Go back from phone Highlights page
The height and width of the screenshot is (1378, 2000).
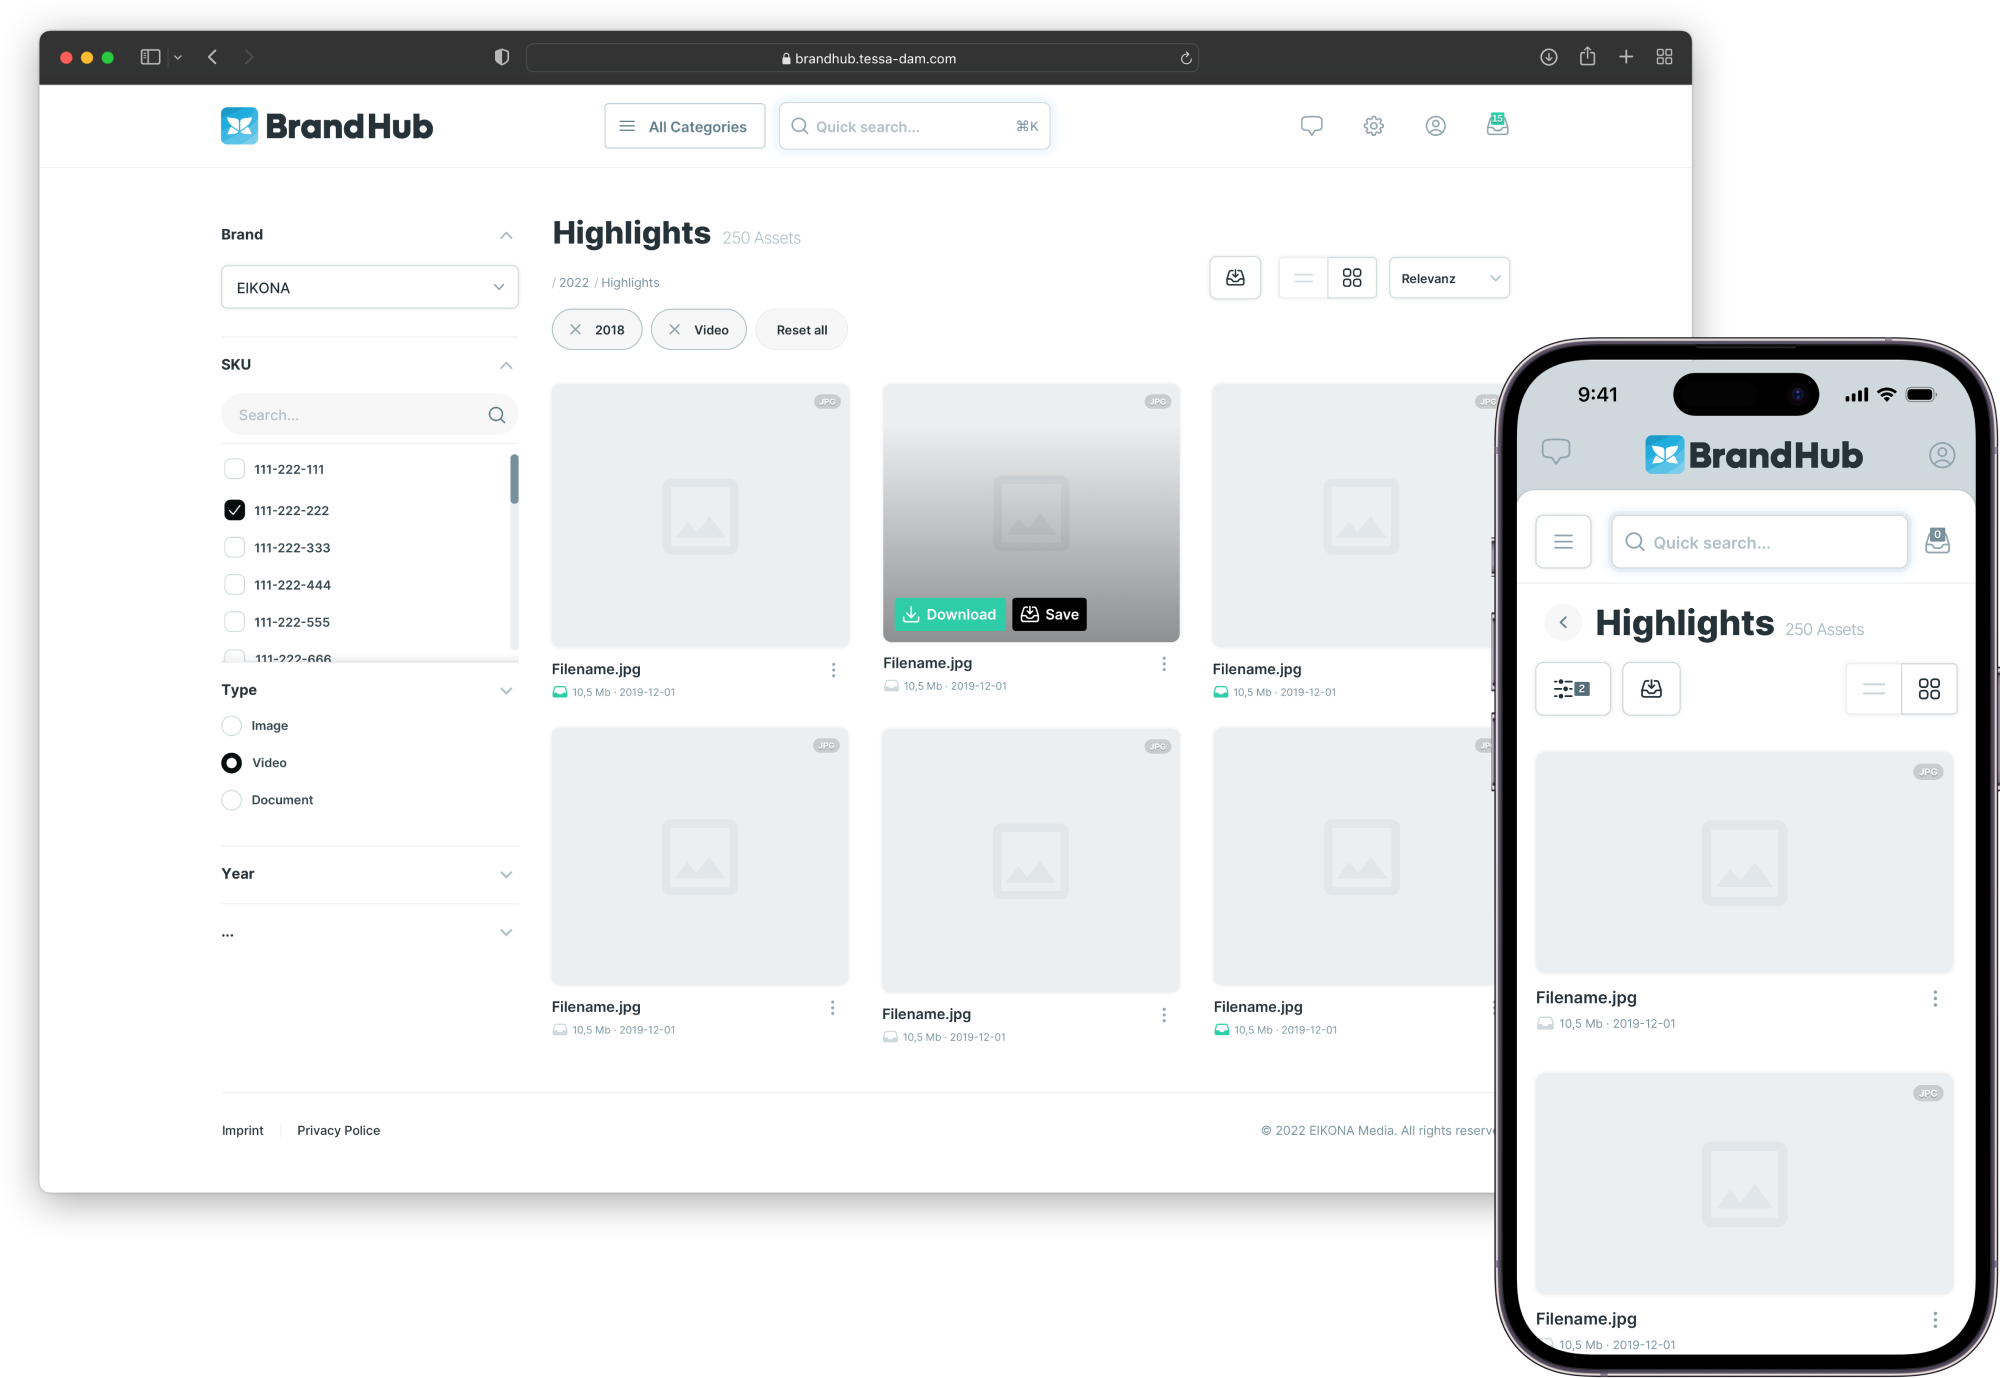pos(1563,622)
